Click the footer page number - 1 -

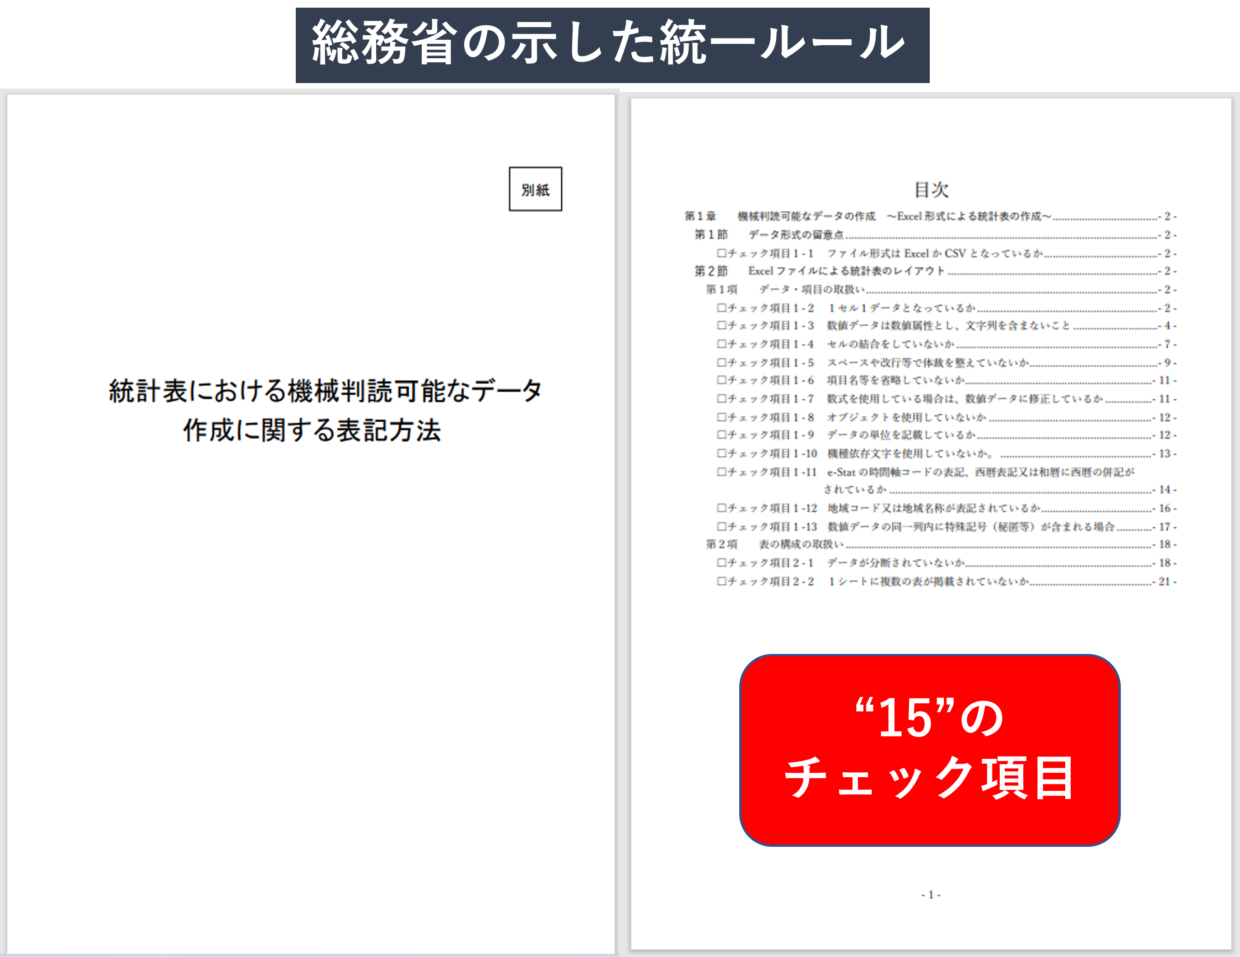[x=930, y=895]
